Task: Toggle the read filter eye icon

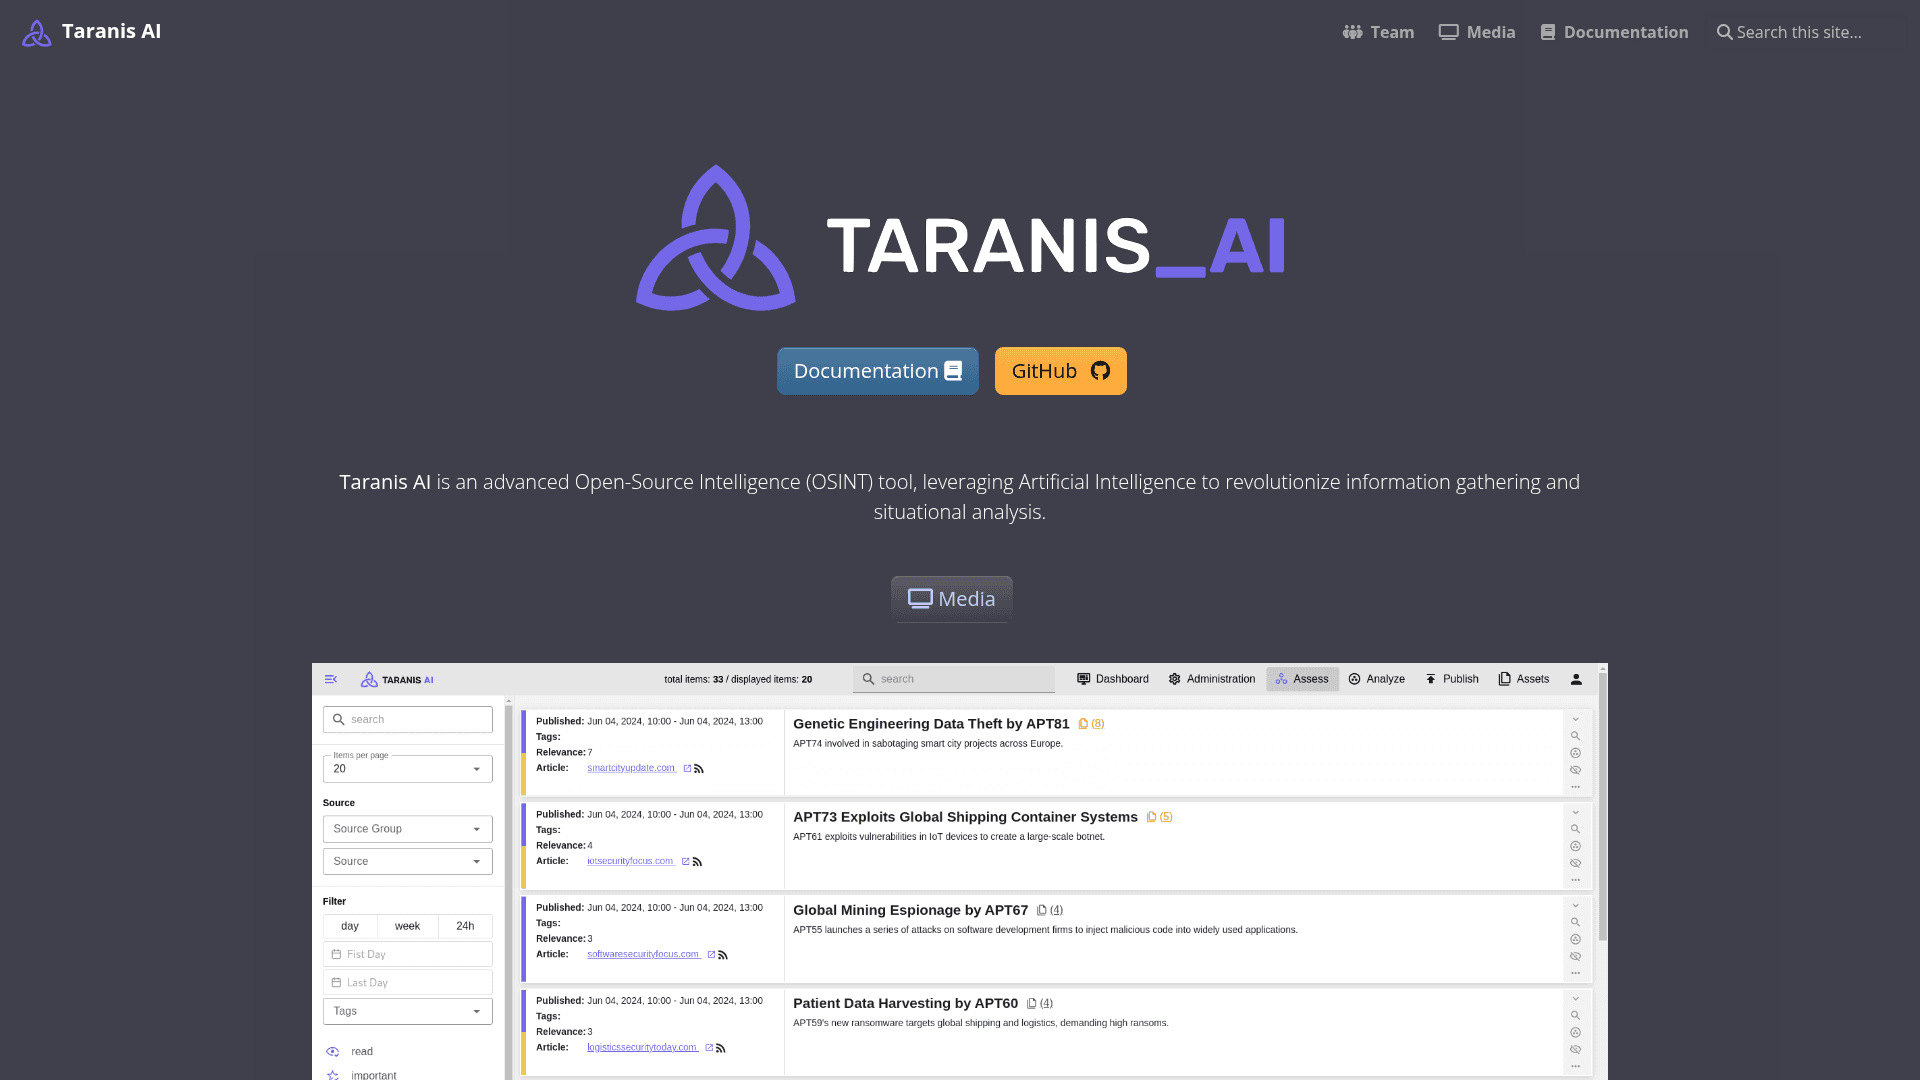Action: [x=333, y=1052]
